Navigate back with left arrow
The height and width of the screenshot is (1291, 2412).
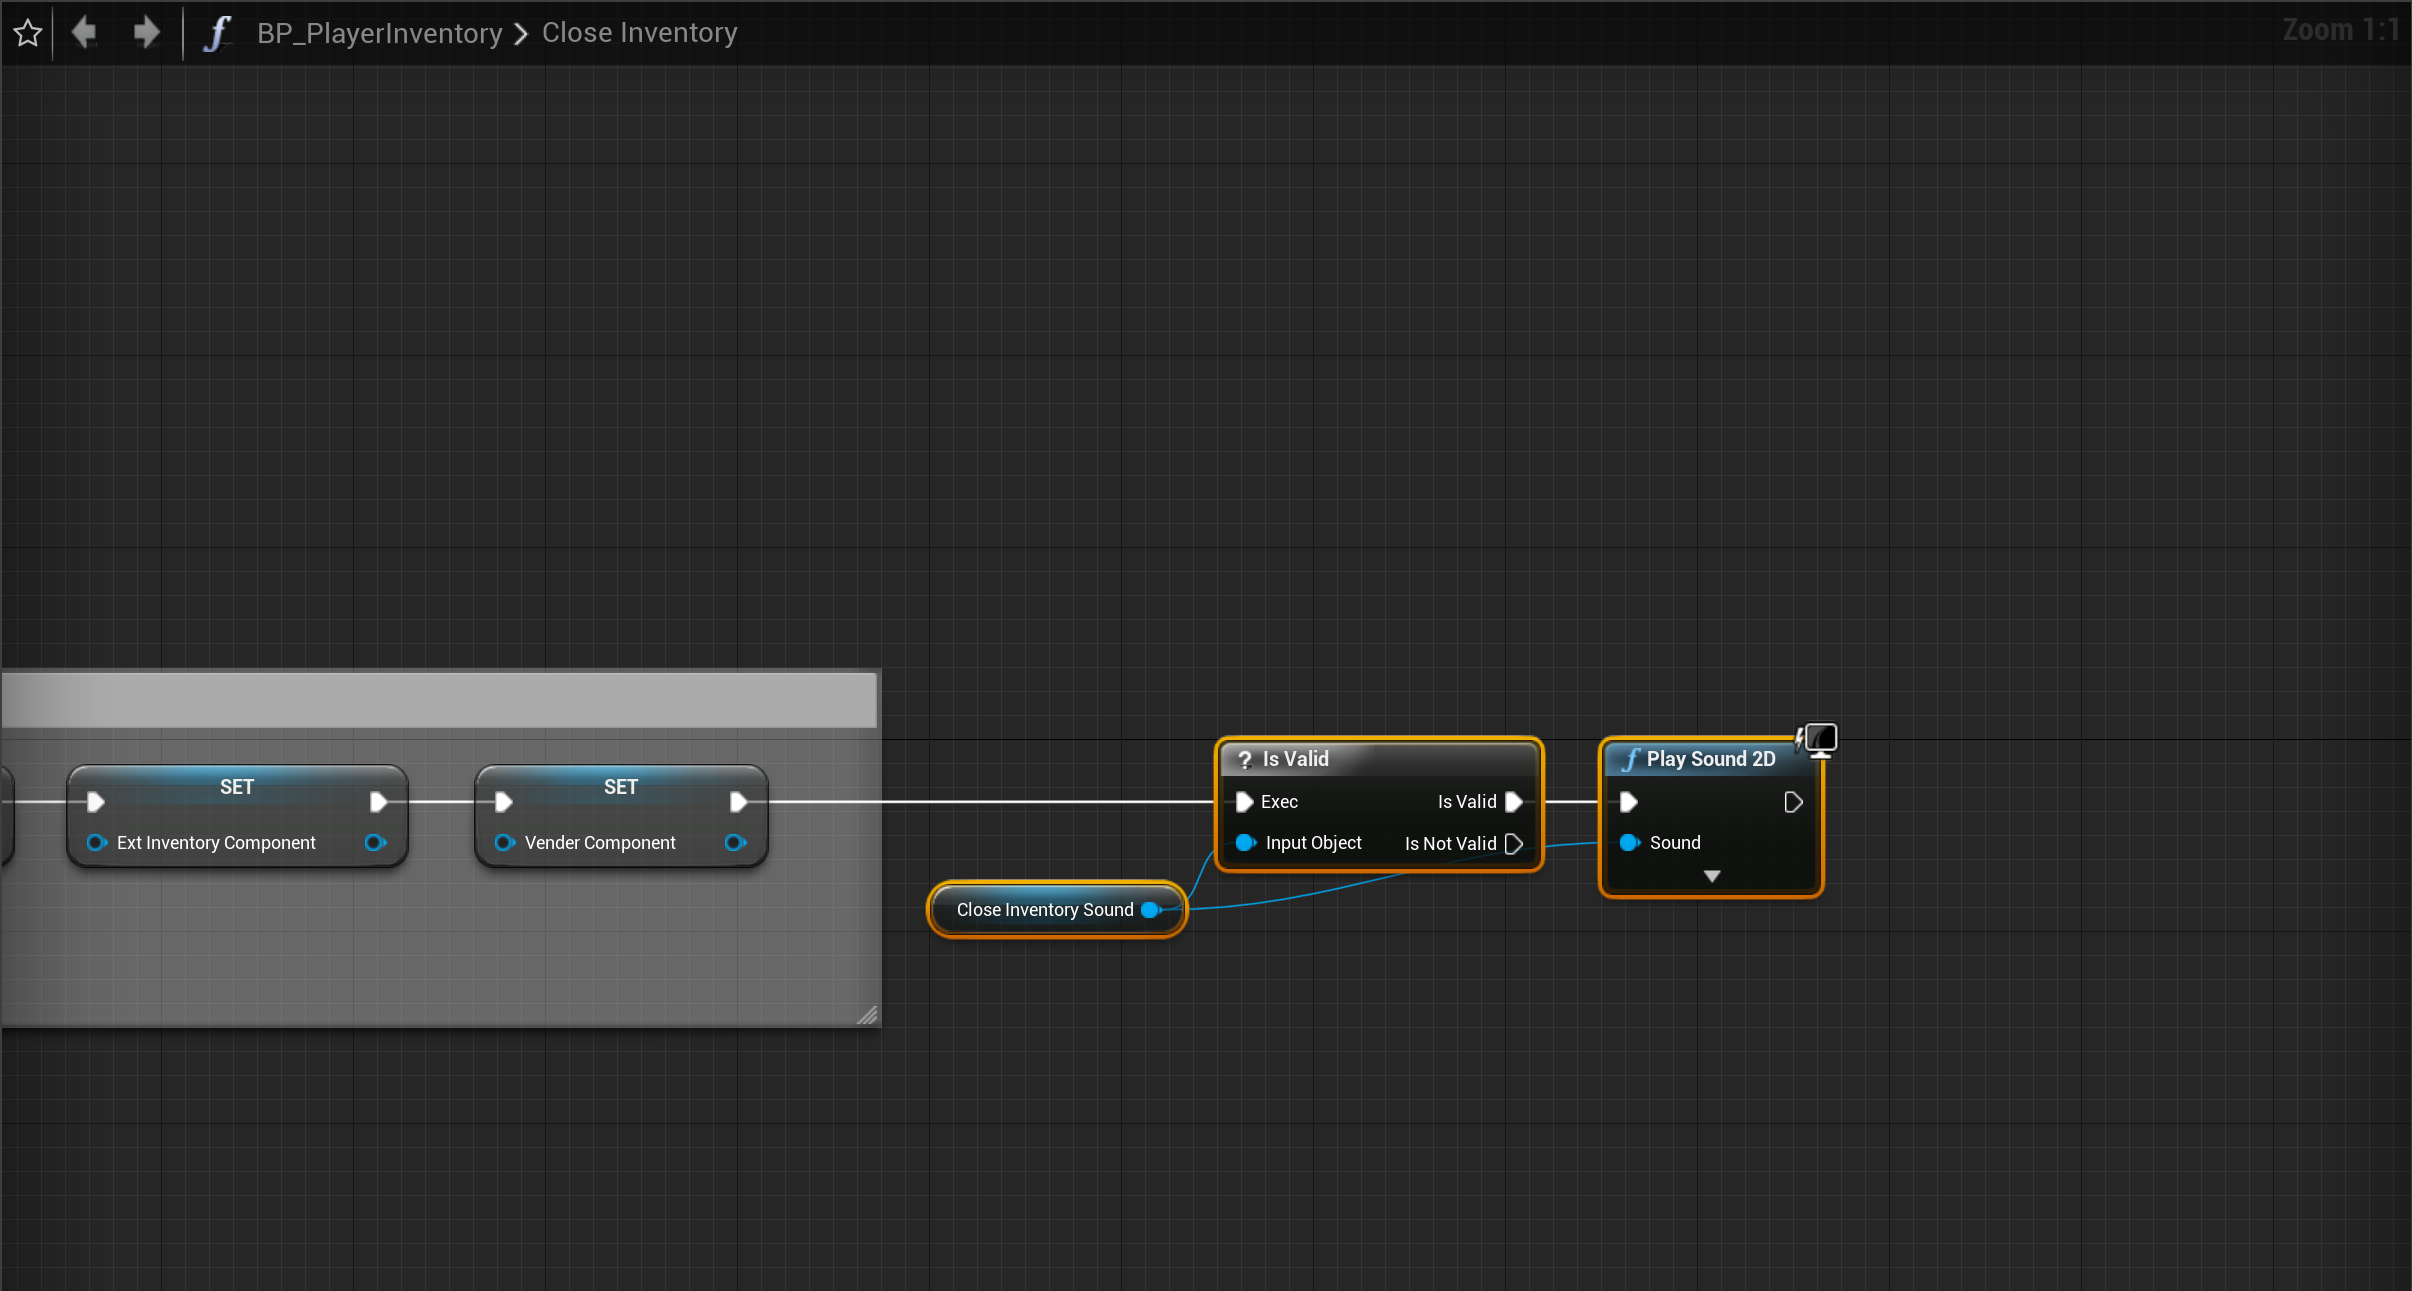tap(84, 33)
